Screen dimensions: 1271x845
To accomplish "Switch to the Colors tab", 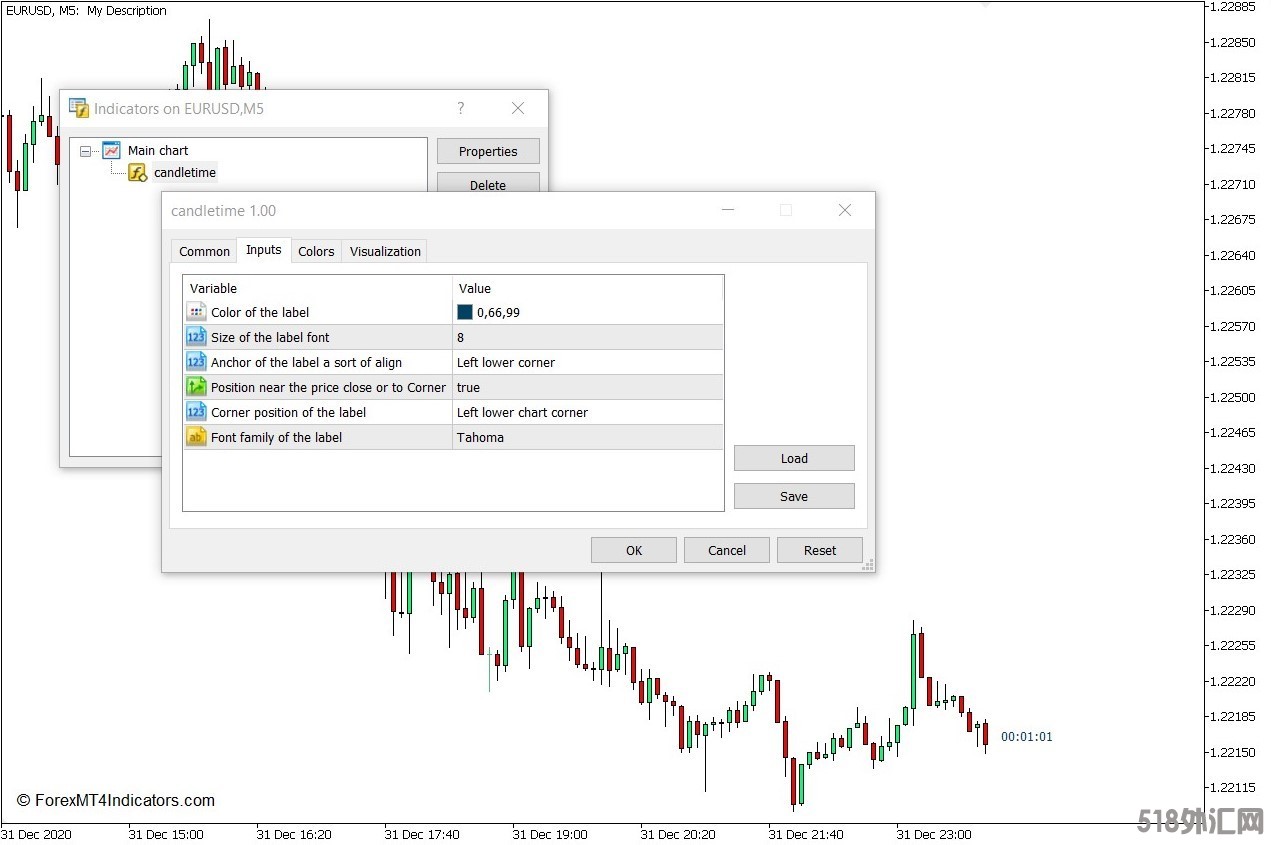I will coord(316,251).
